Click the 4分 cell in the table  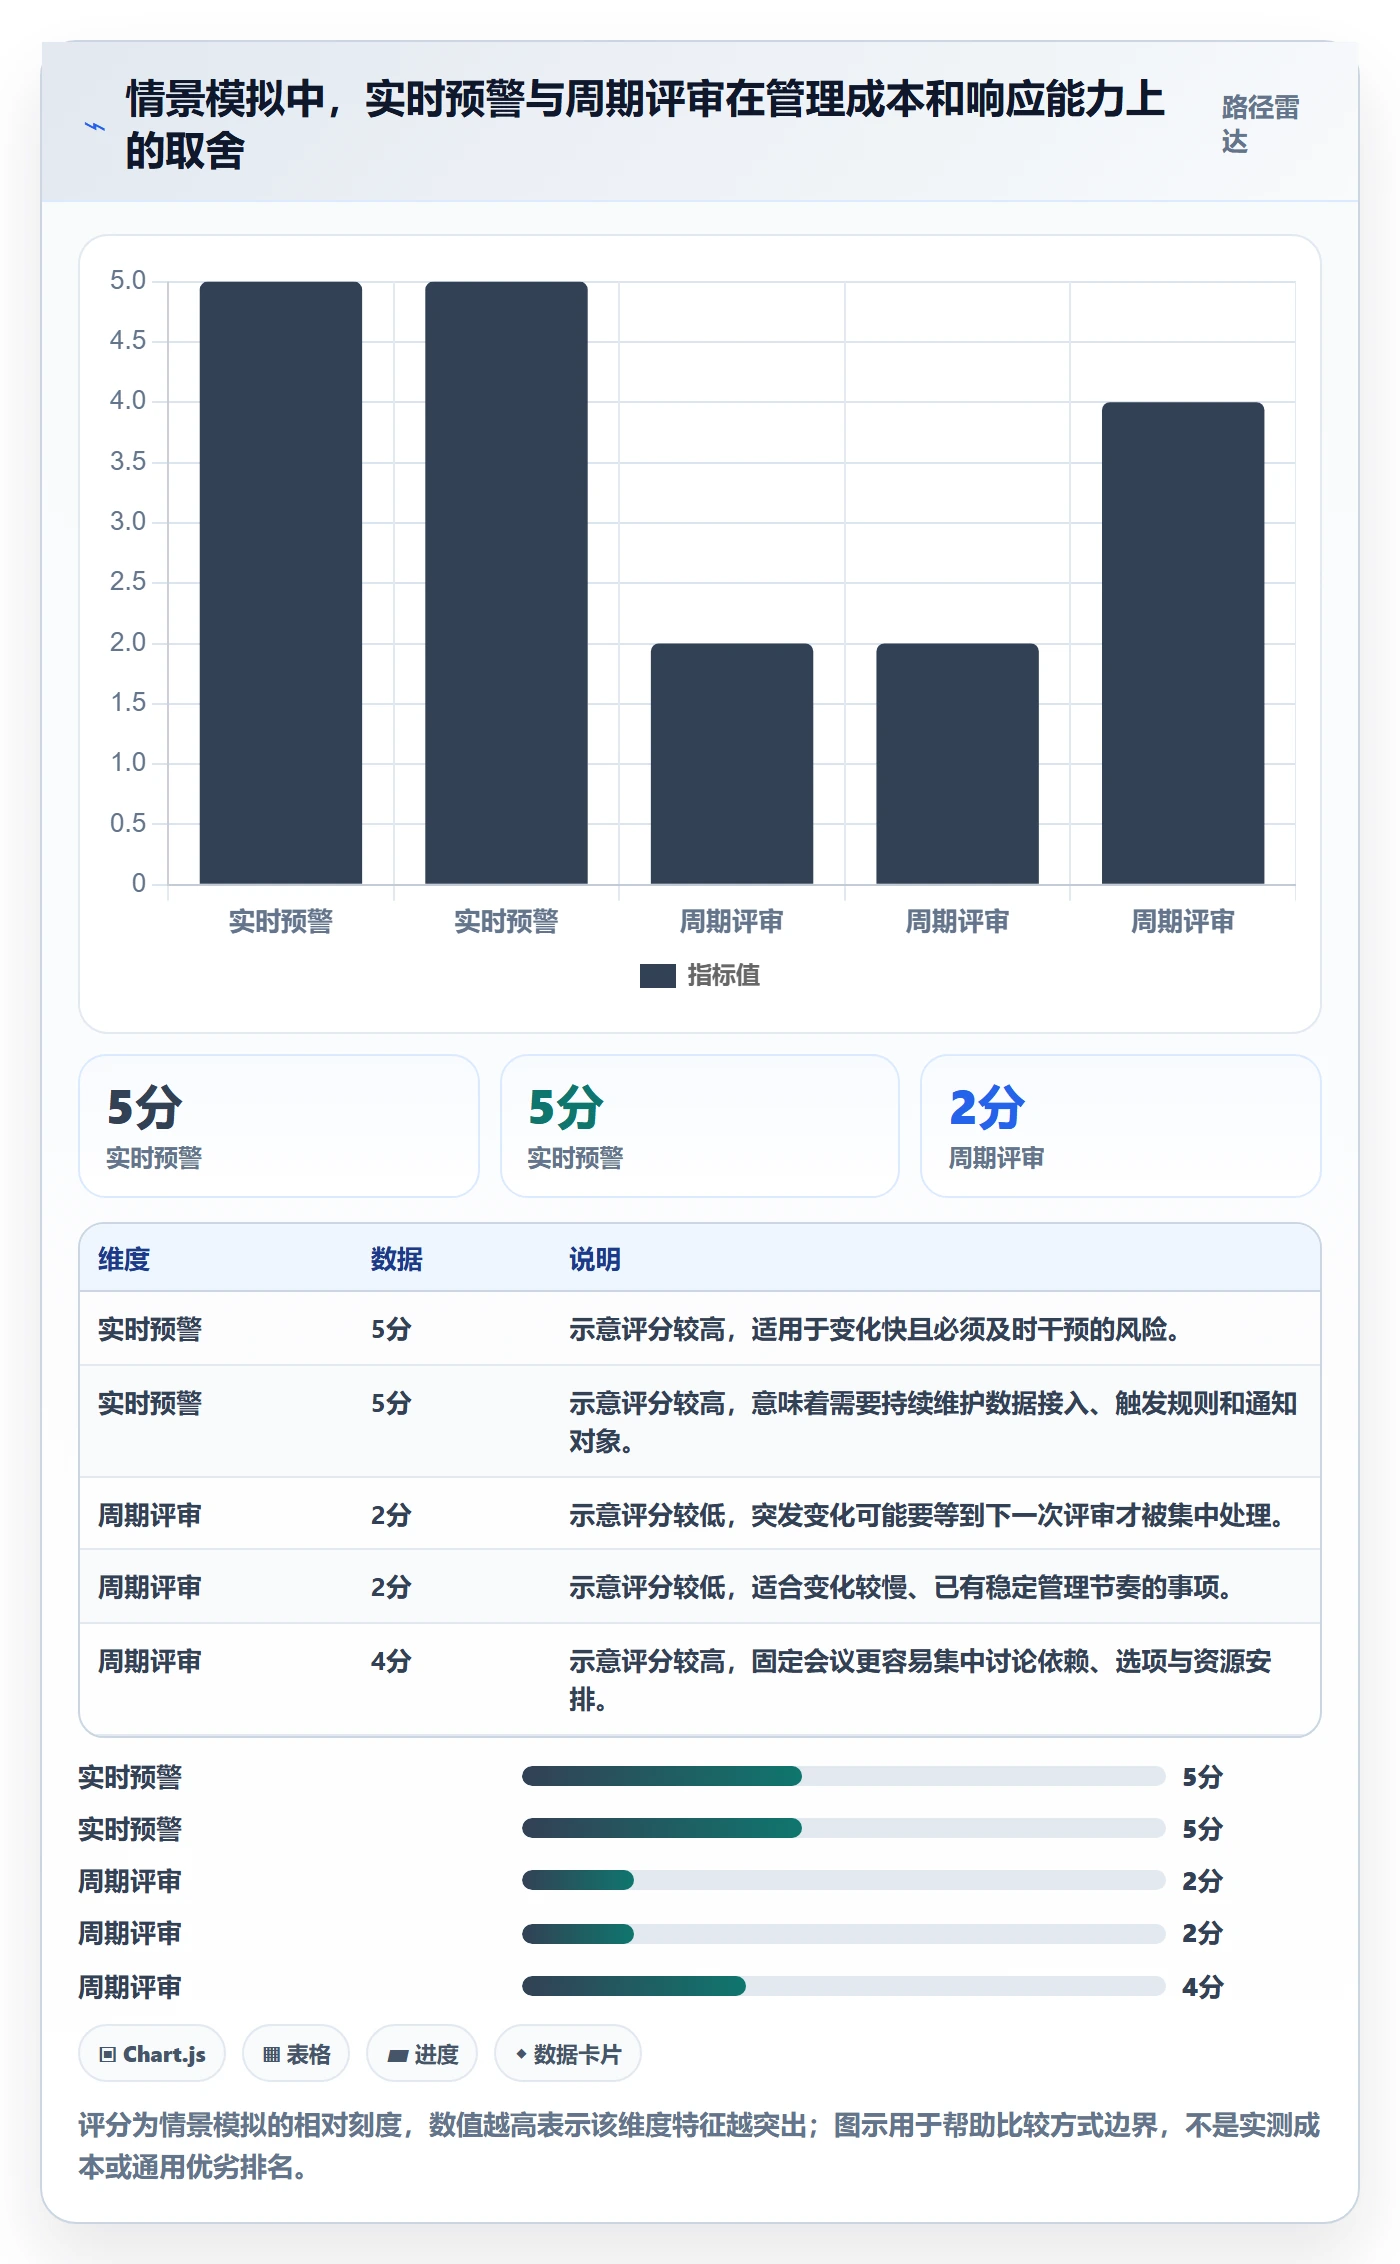(x=391, y=1661)
